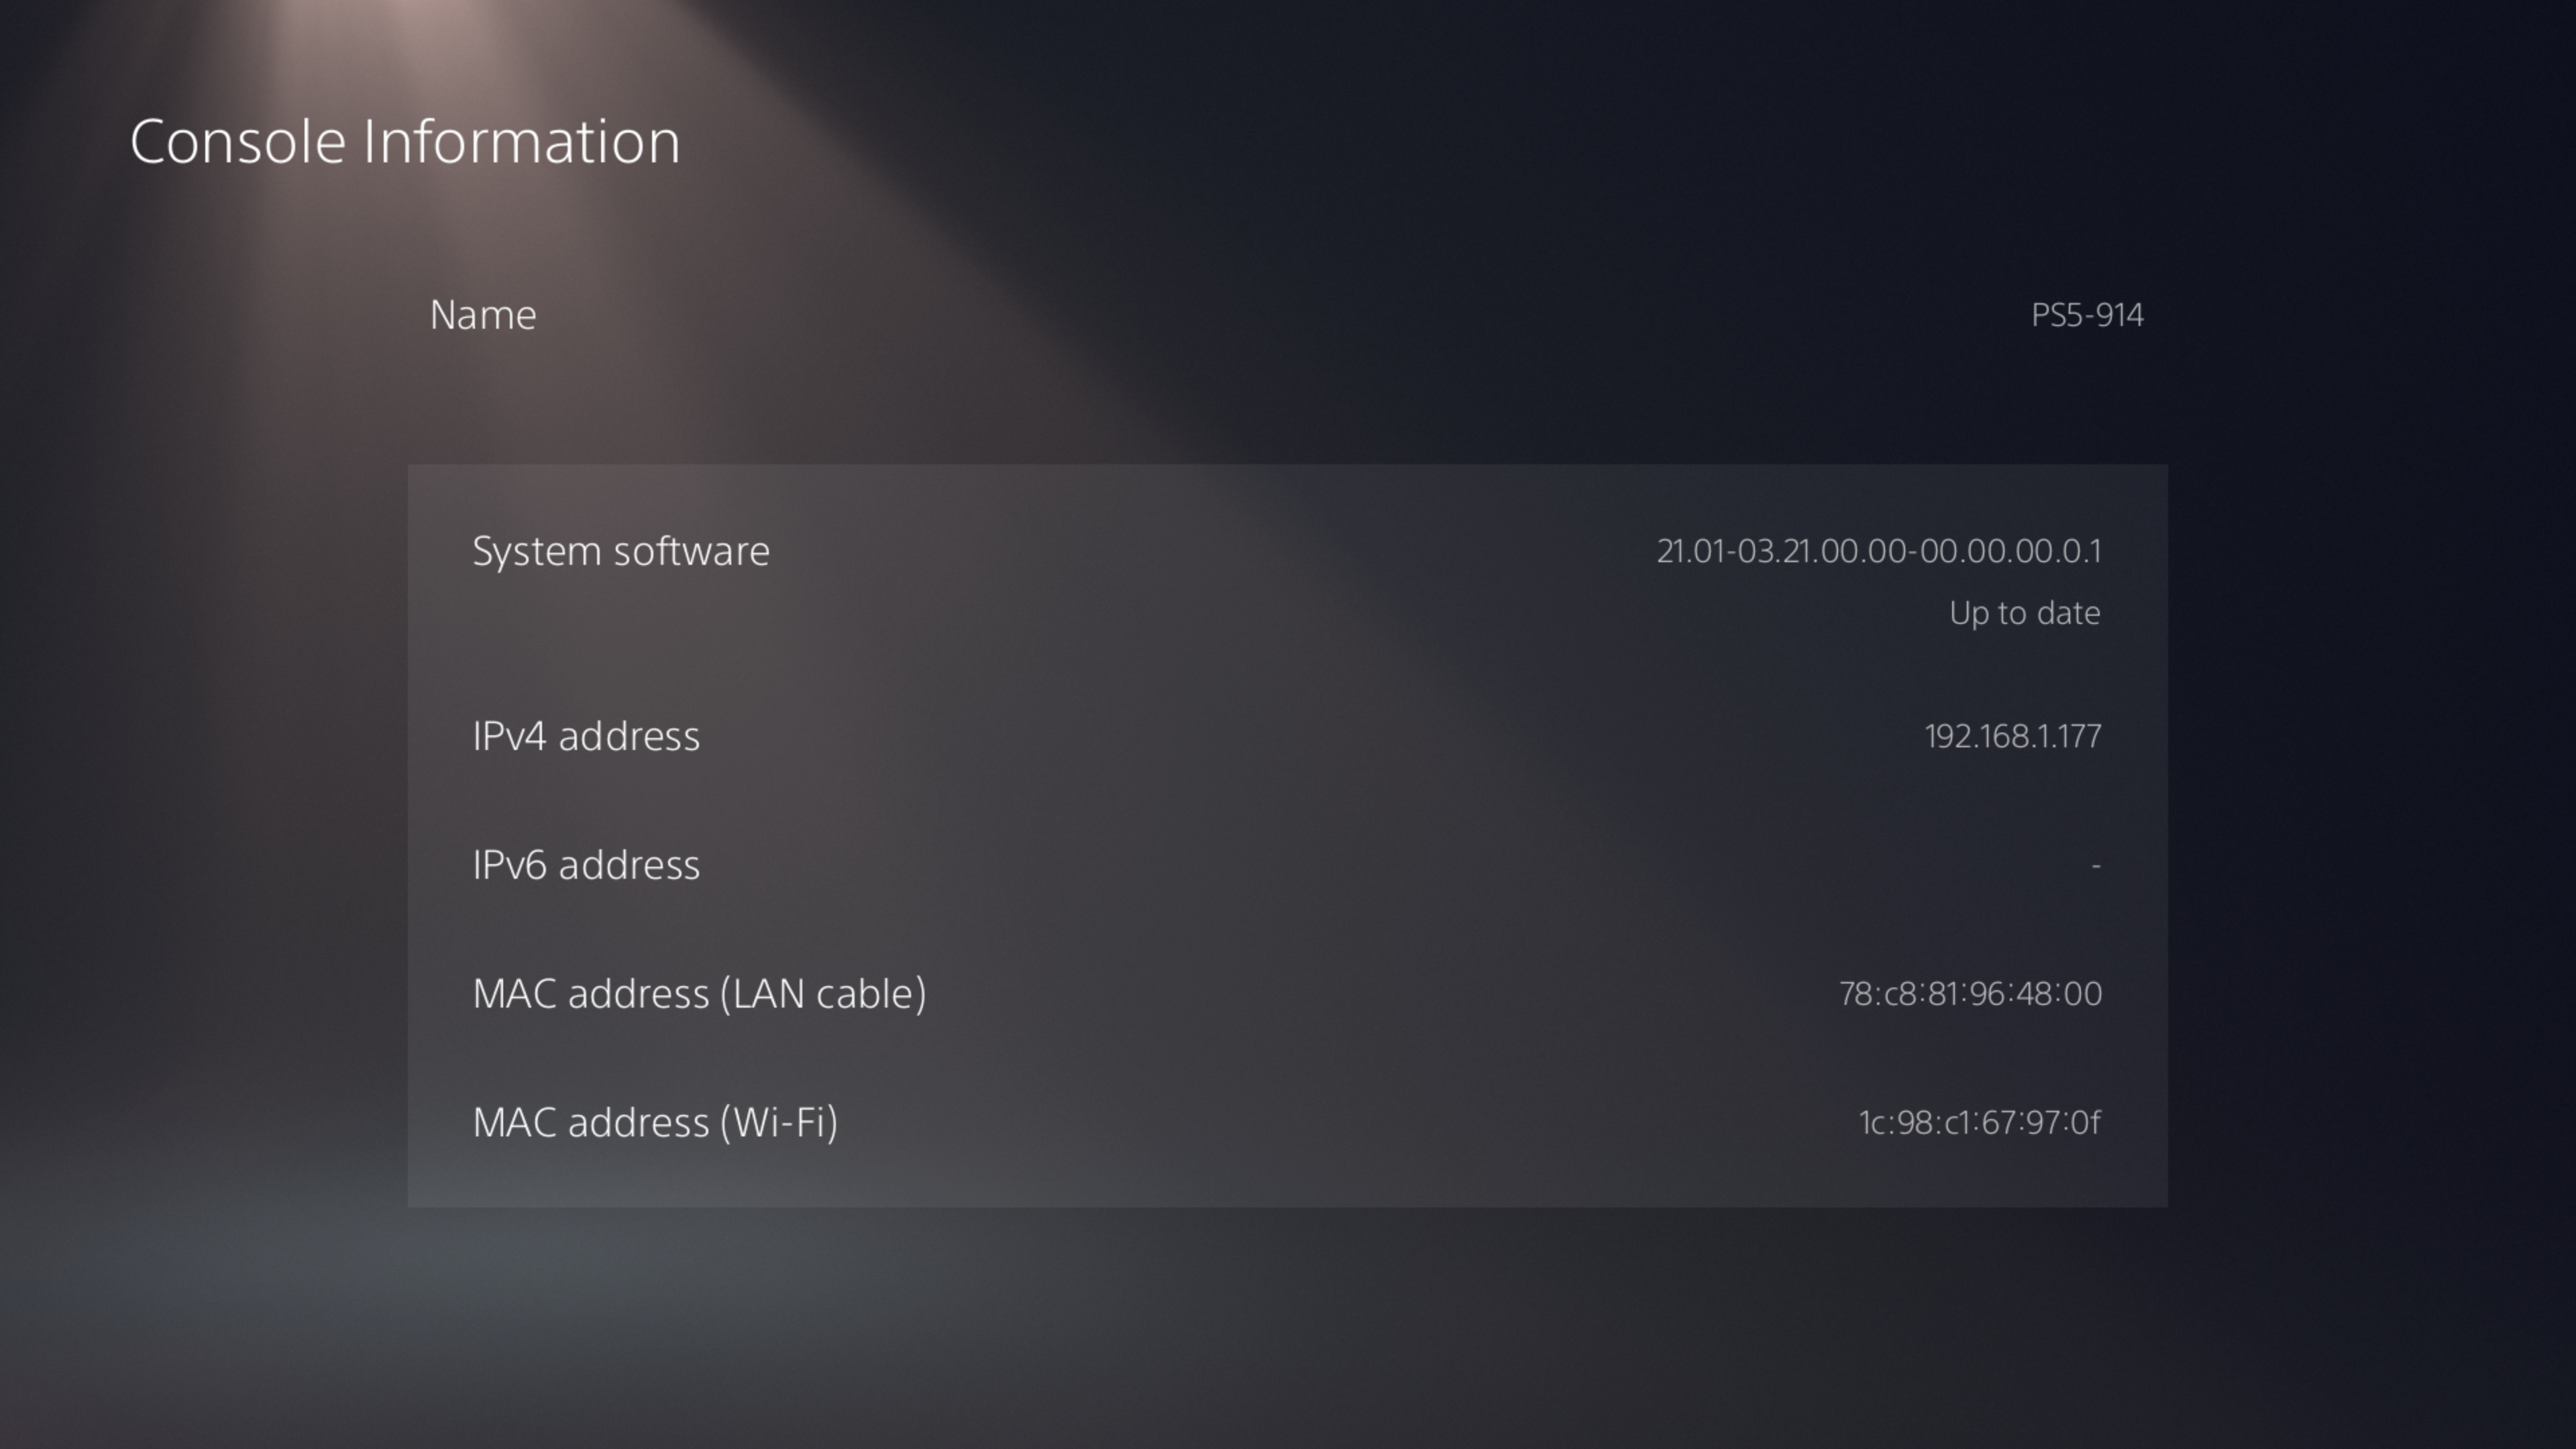Click the LAN MAC value 78:c8:81:96:48:00

click(1970, 994)
